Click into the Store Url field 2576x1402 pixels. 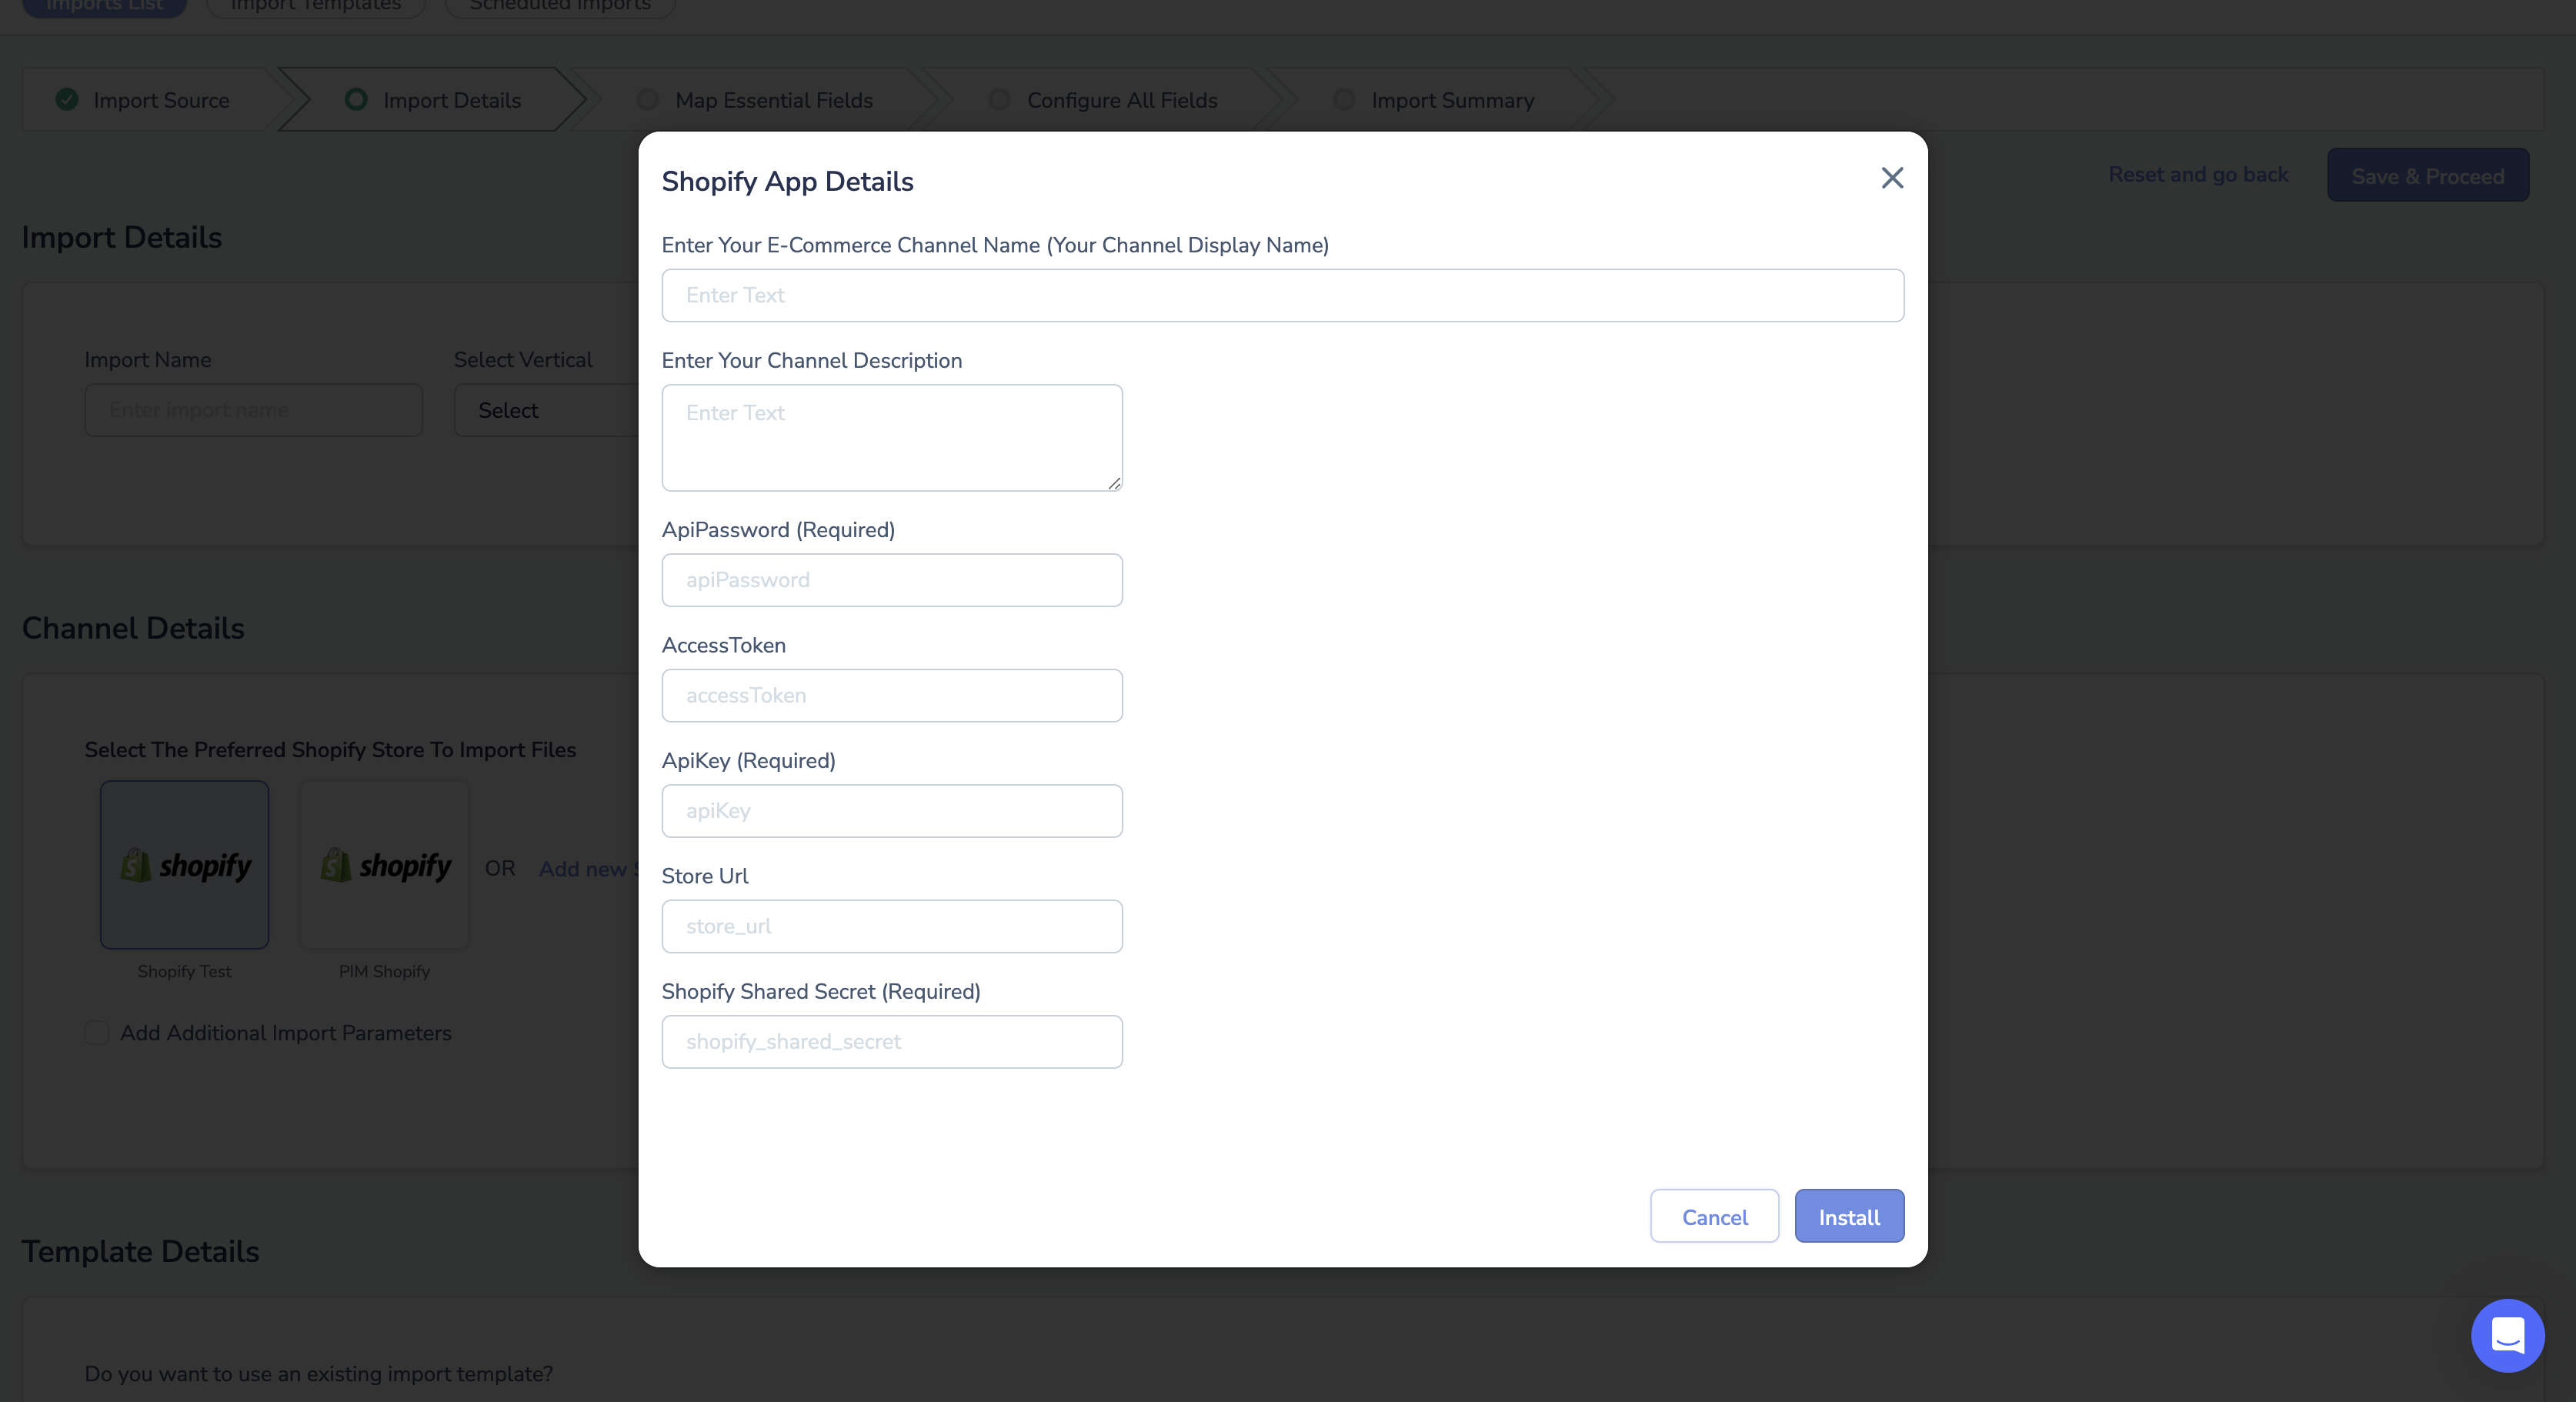892,926
